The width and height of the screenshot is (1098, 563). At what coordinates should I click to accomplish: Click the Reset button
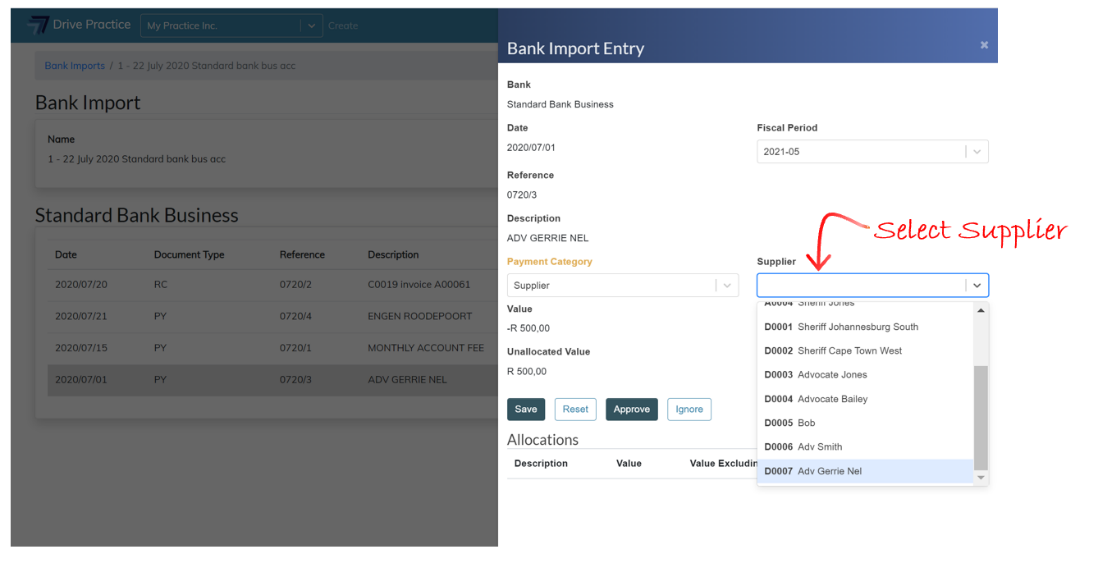tap(576, 410)
